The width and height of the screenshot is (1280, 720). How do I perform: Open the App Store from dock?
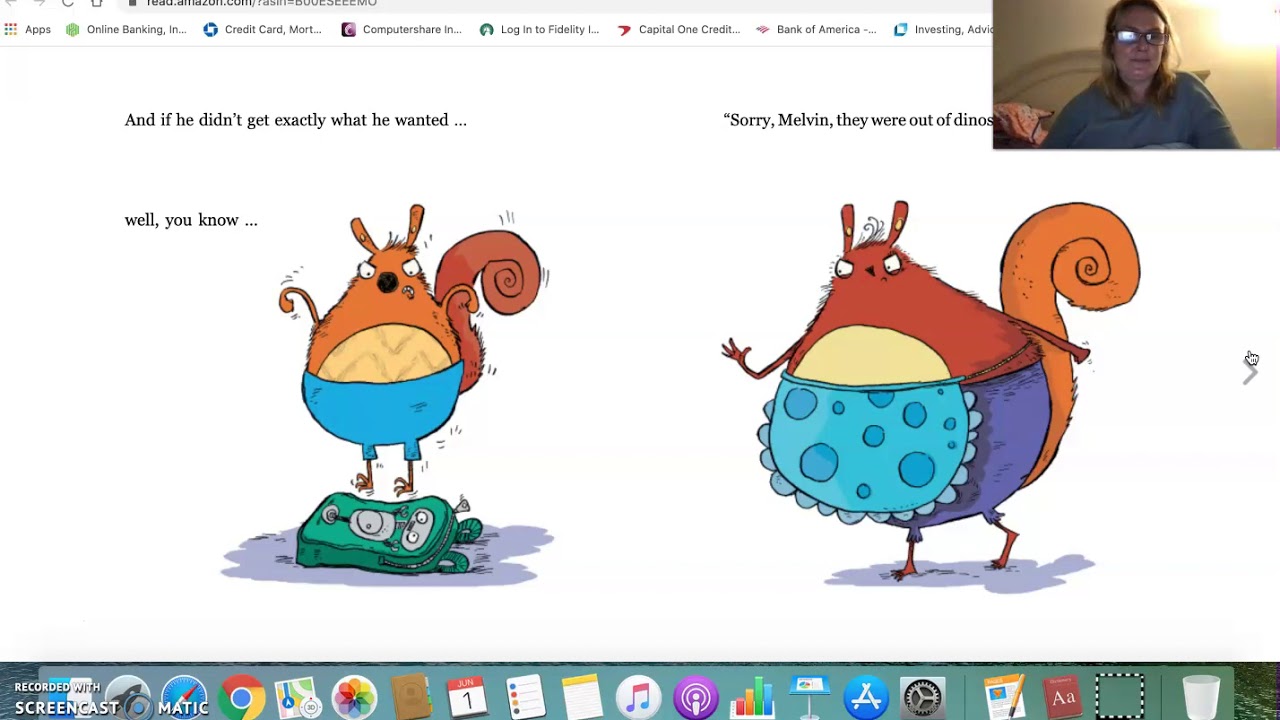[x=866, y=698]
